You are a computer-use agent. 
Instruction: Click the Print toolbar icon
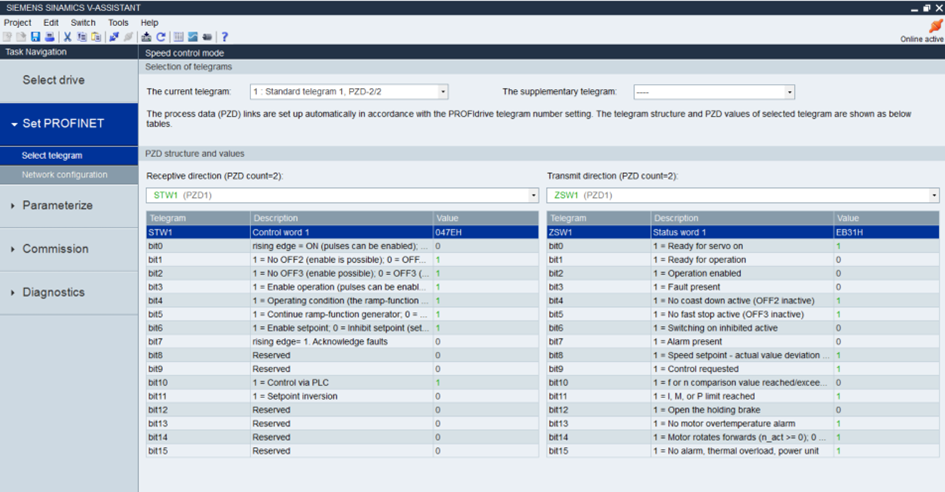tap(50, 37)
